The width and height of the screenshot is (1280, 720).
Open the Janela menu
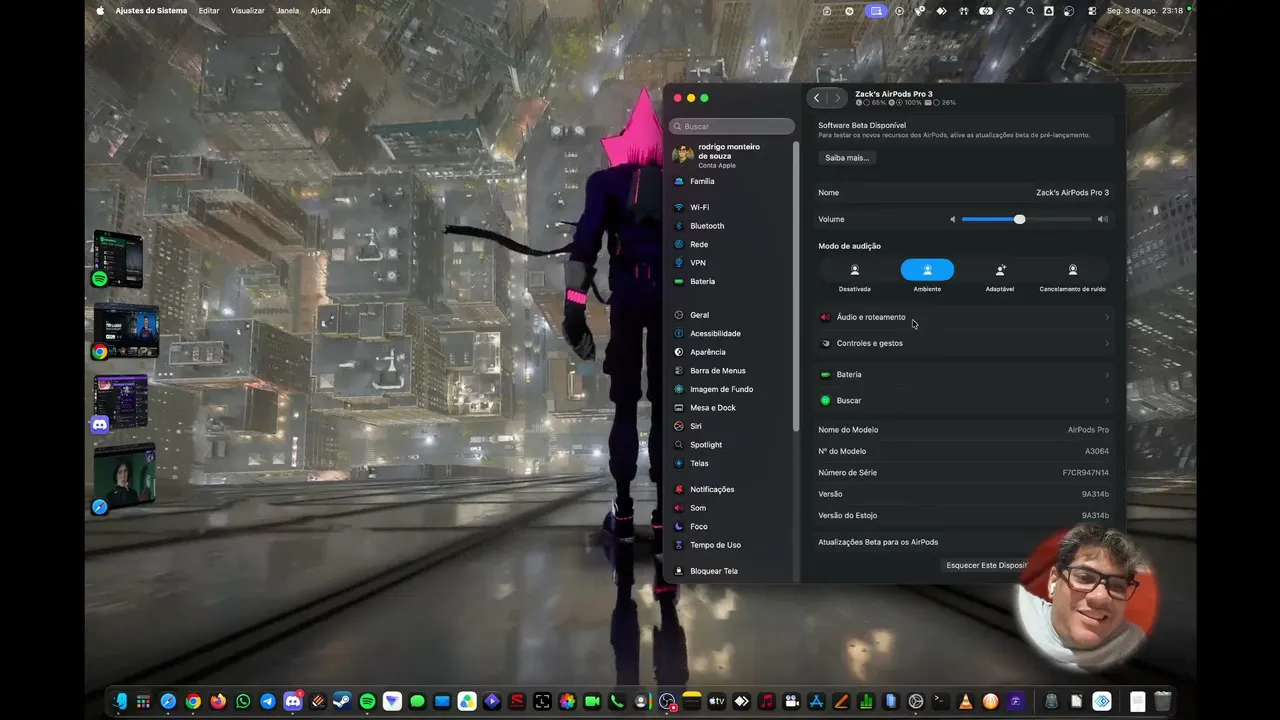pyautogui.click(x=287, y=11)
